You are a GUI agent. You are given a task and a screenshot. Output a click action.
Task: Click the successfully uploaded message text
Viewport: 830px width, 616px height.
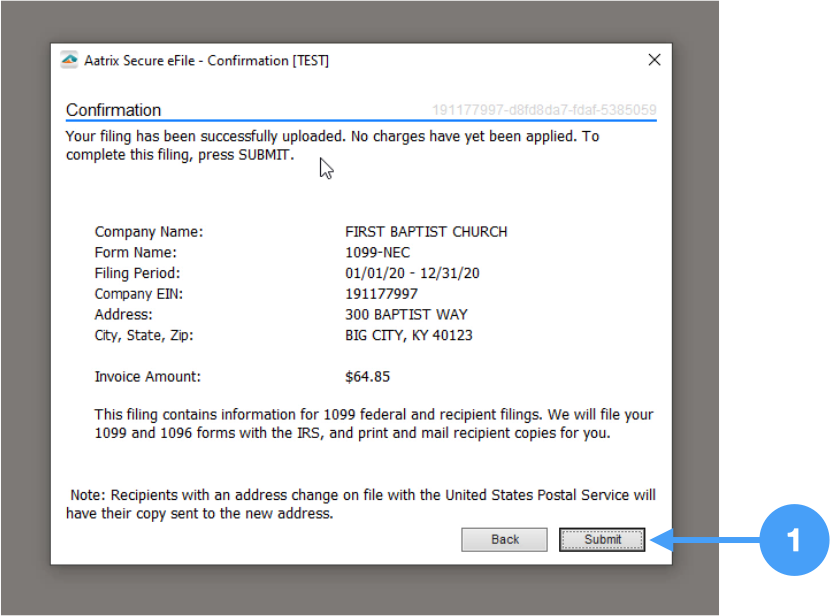pyautogui.click(x=332, y=145)
